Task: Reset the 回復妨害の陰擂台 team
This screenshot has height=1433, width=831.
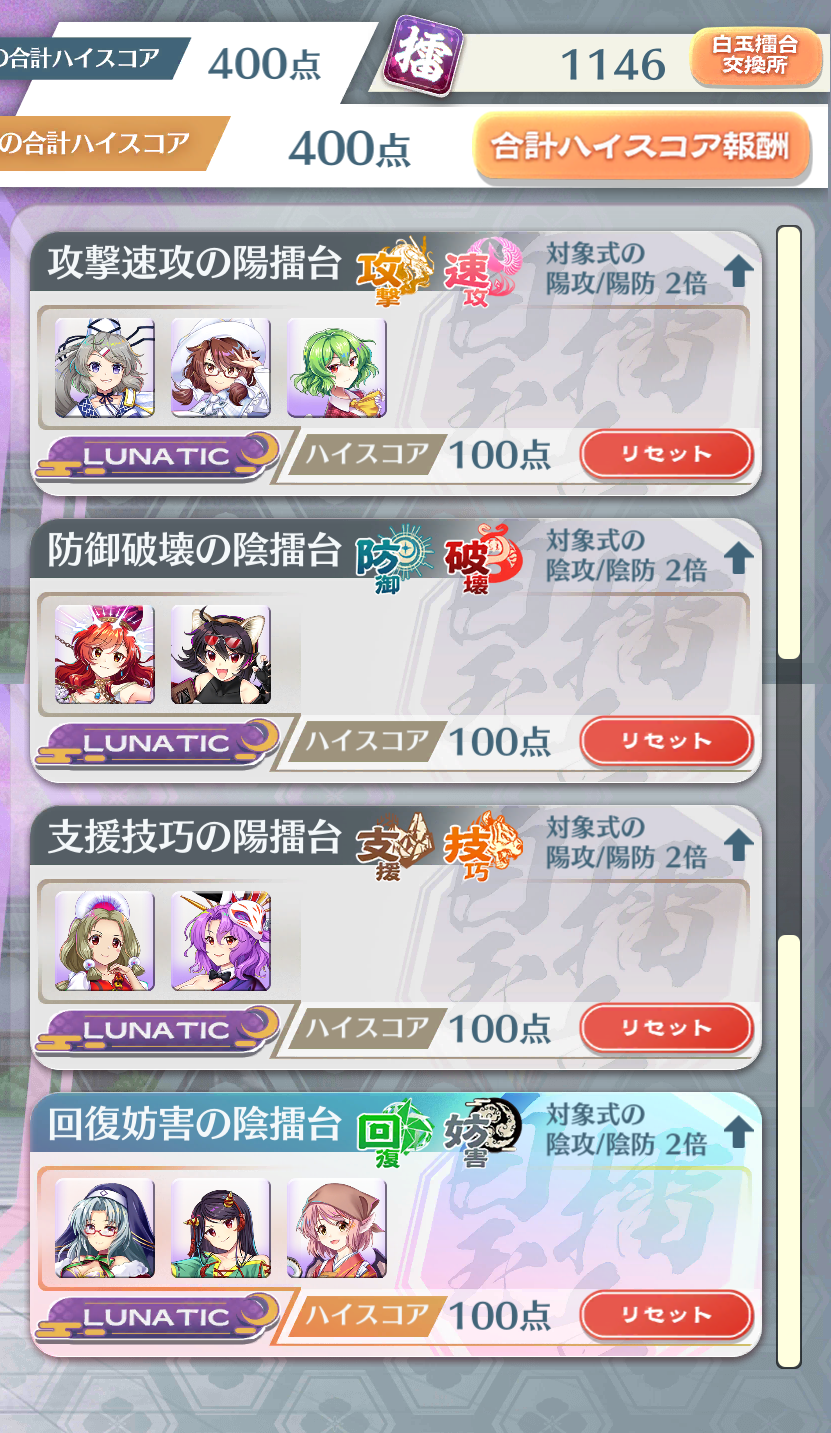Action: (x=666, y=1315)
